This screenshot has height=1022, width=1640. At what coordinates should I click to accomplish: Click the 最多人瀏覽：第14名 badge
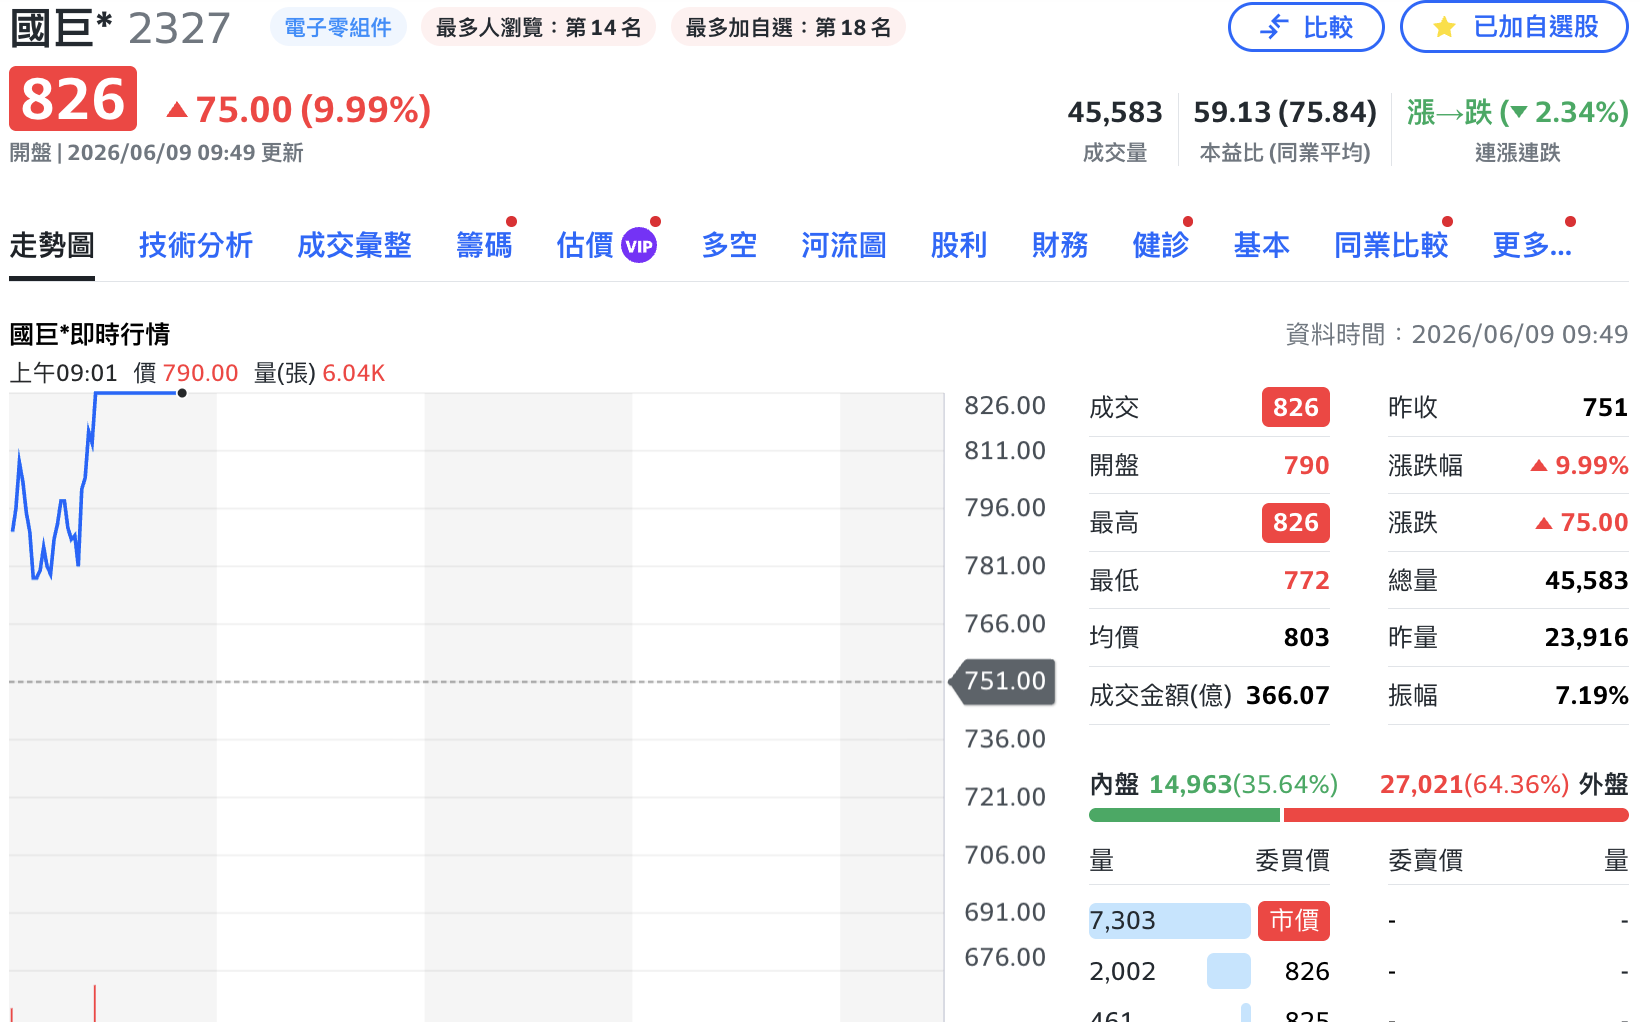point(538,27)
